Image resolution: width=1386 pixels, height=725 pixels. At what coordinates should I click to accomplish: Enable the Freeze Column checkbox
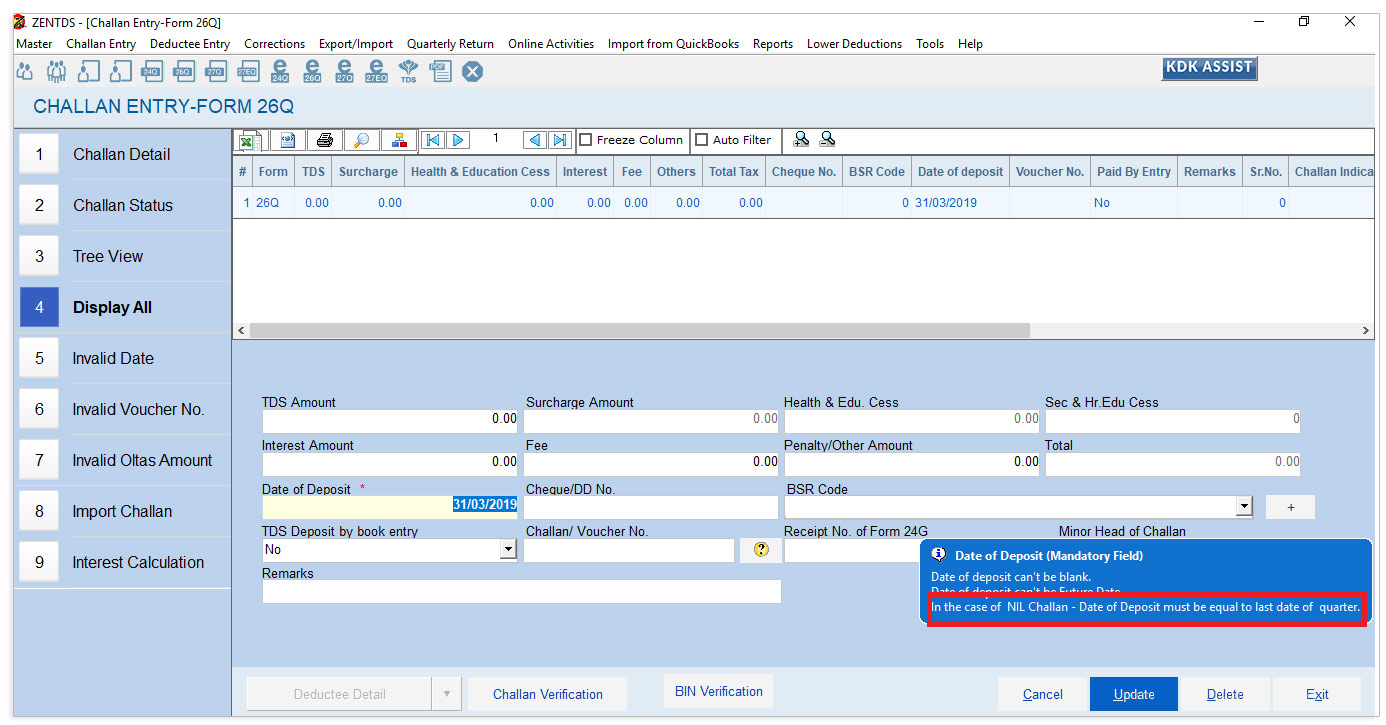[587, 140]
